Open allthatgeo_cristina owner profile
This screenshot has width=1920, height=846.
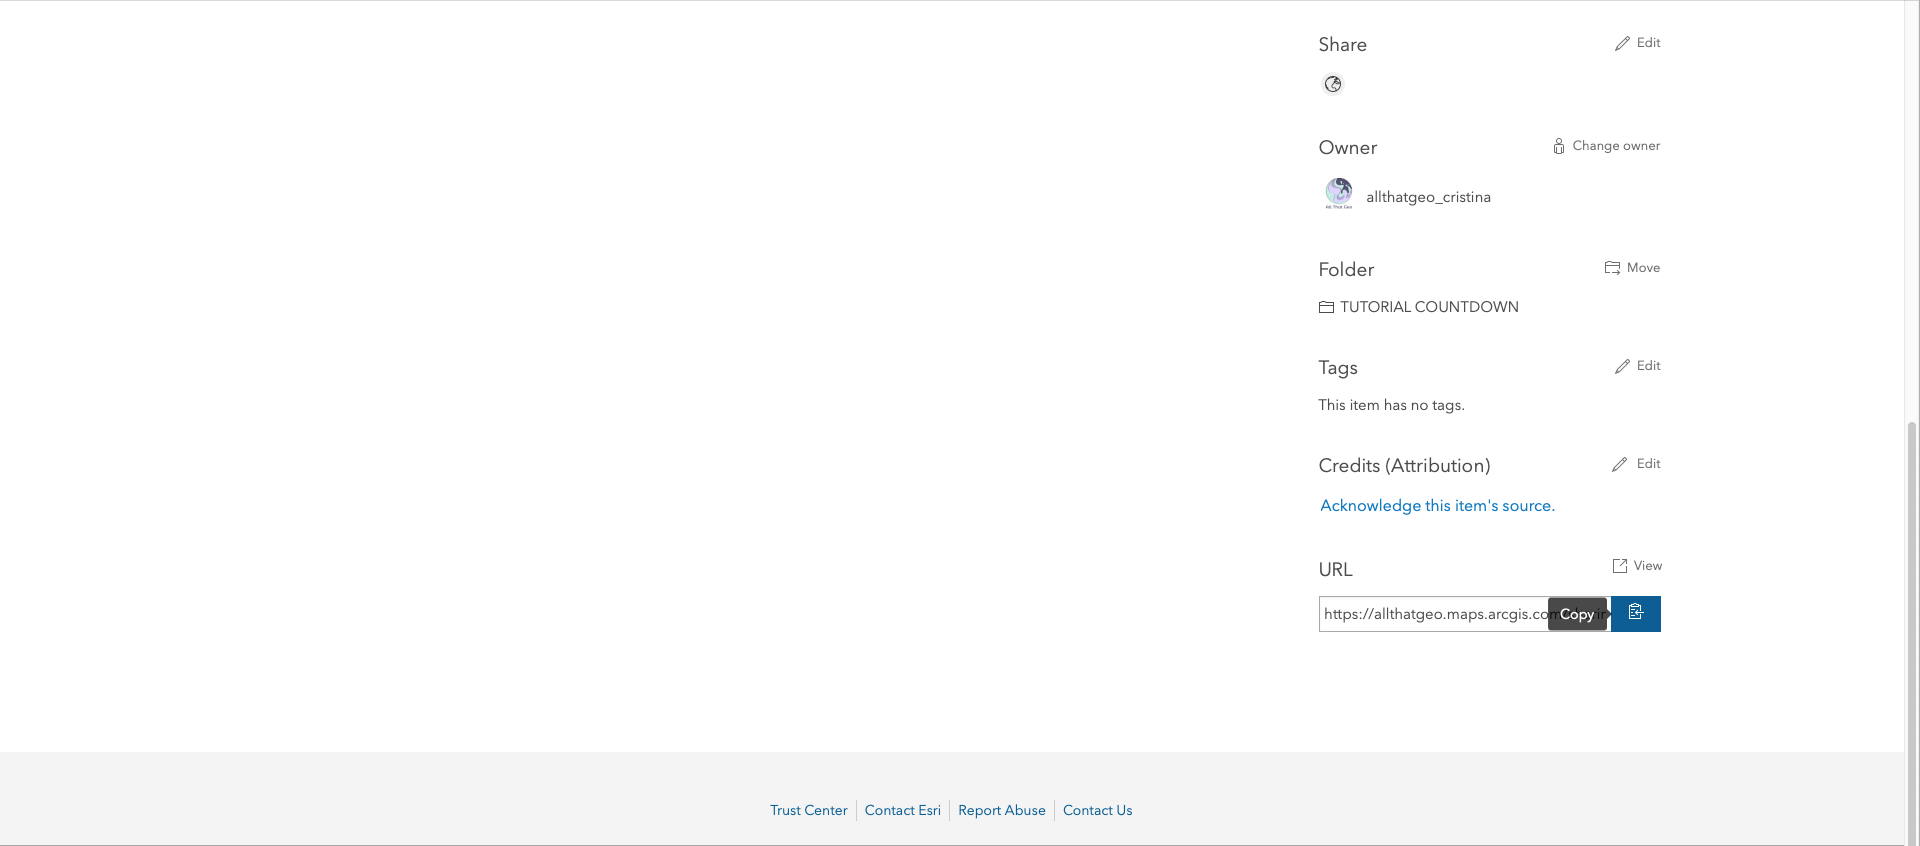(1428, 197)
